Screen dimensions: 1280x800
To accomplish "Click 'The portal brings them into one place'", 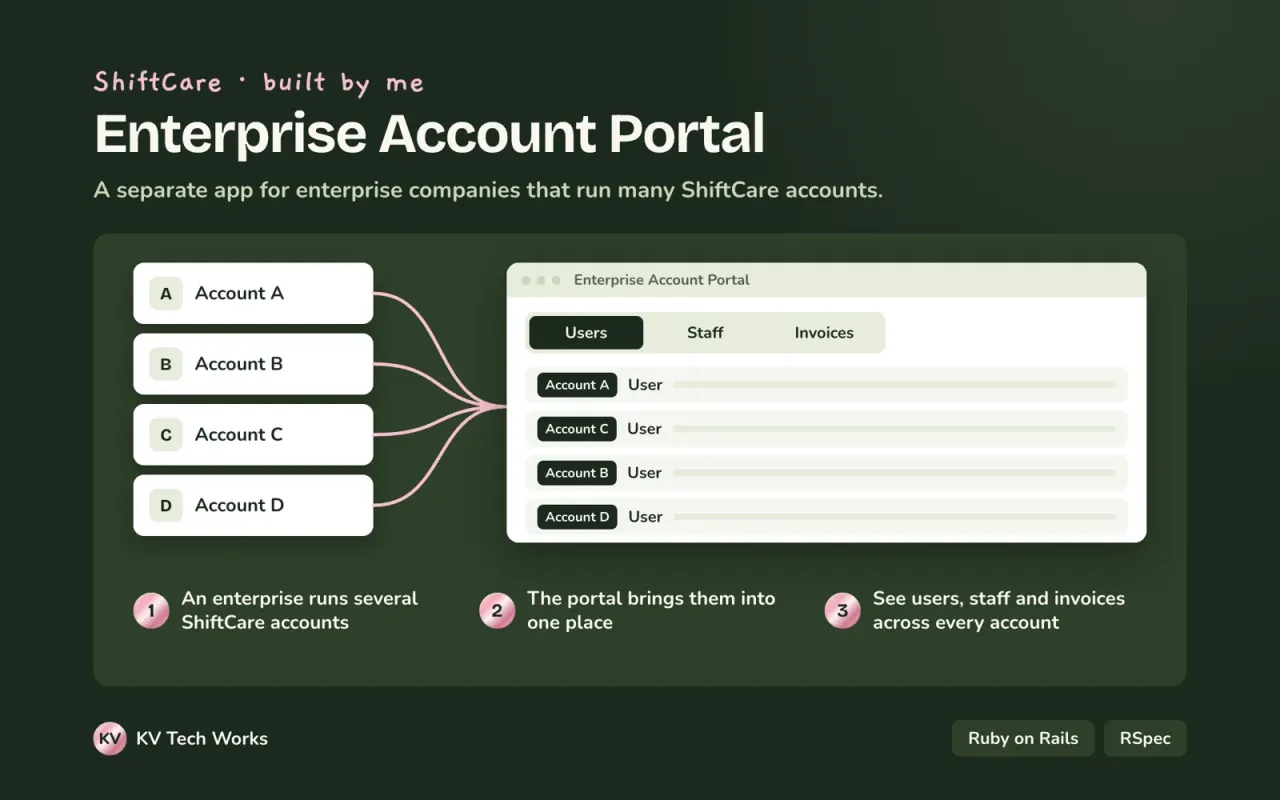I will pyautogui.click(x=651, y=610).
